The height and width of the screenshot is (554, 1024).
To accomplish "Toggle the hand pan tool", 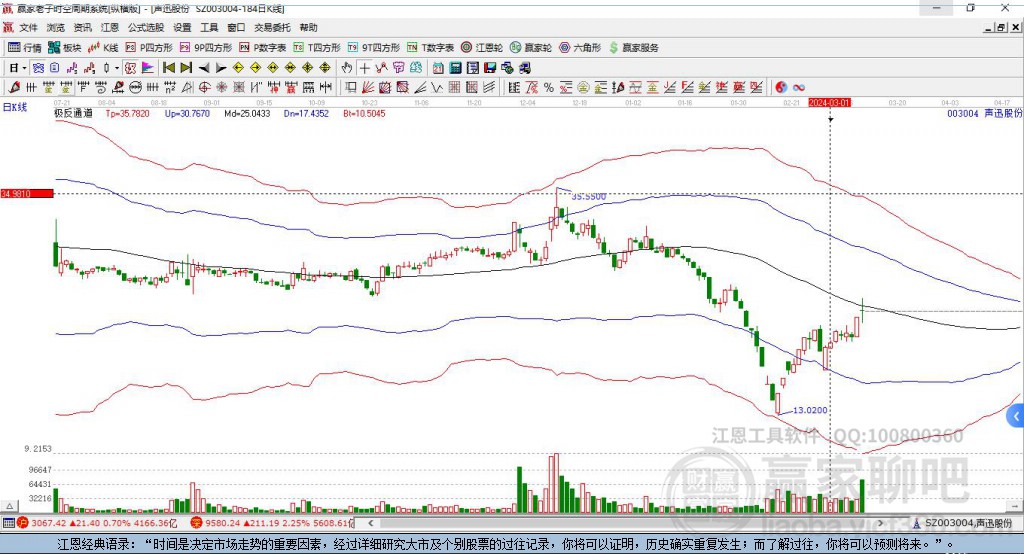I will [347, 67].
